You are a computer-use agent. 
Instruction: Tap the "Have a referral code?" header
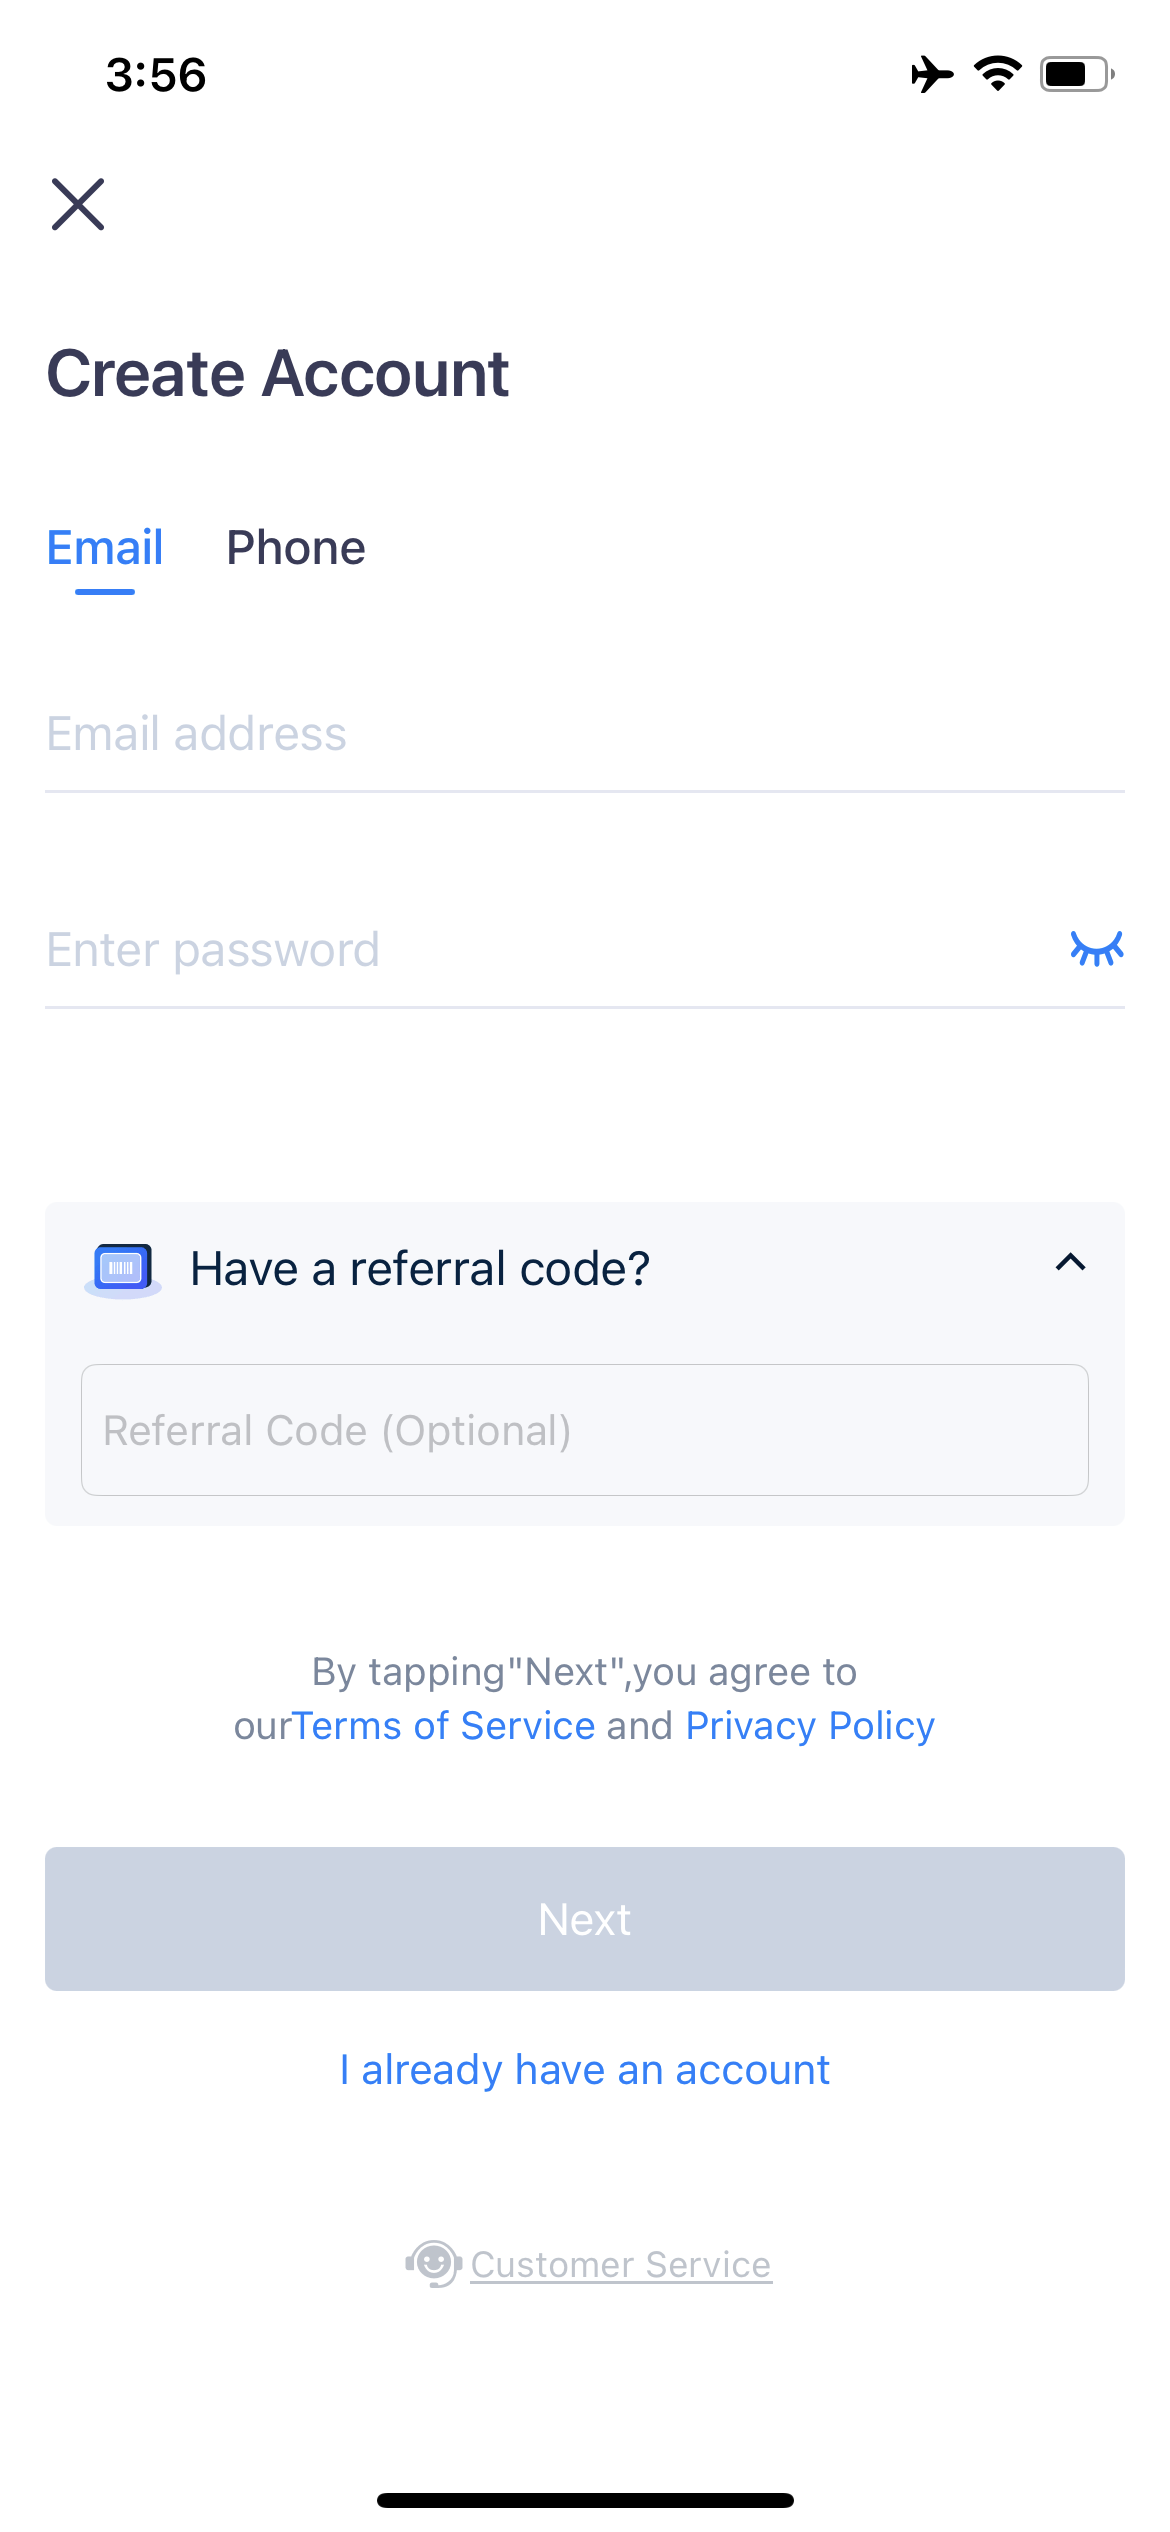420,1269
